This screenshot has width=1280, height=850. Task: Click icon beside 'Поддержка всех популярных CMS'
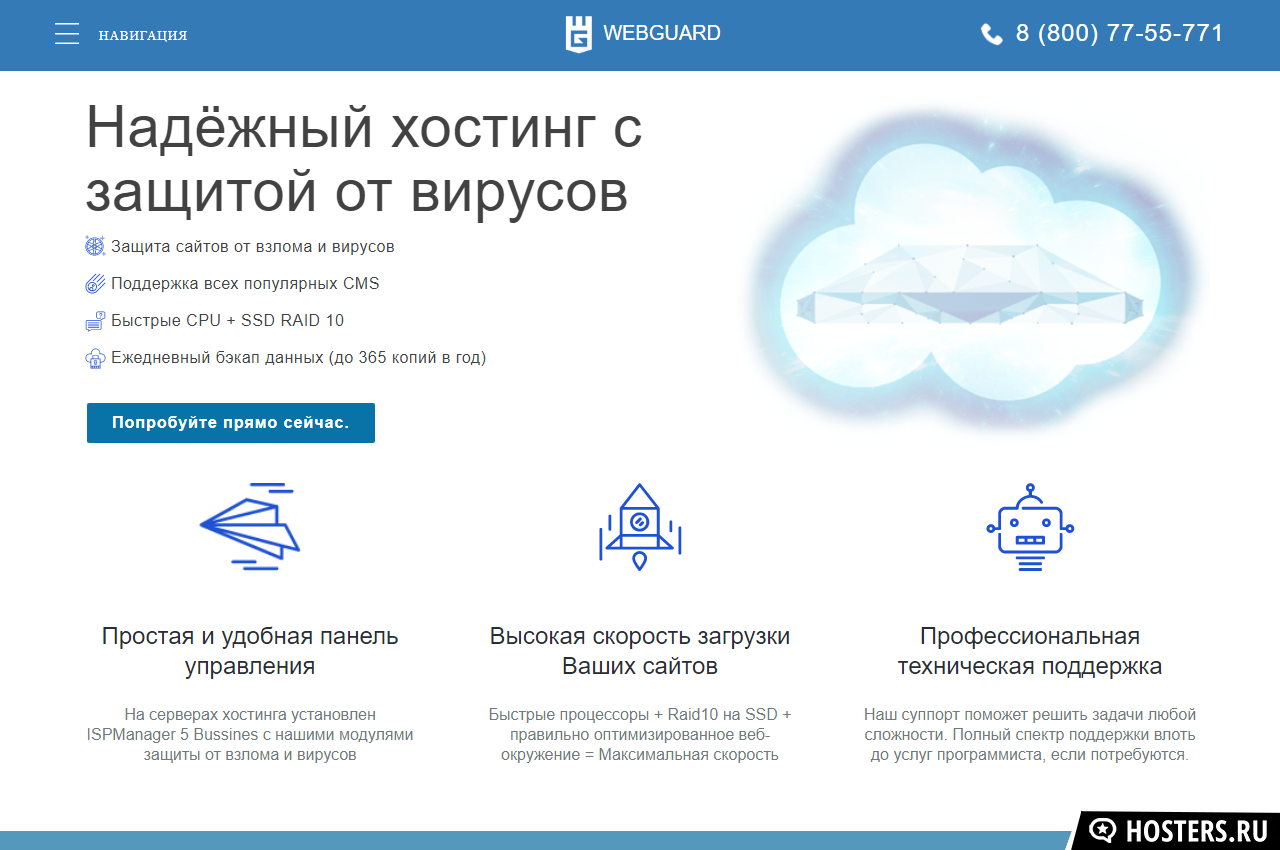[x=95, y=283]
